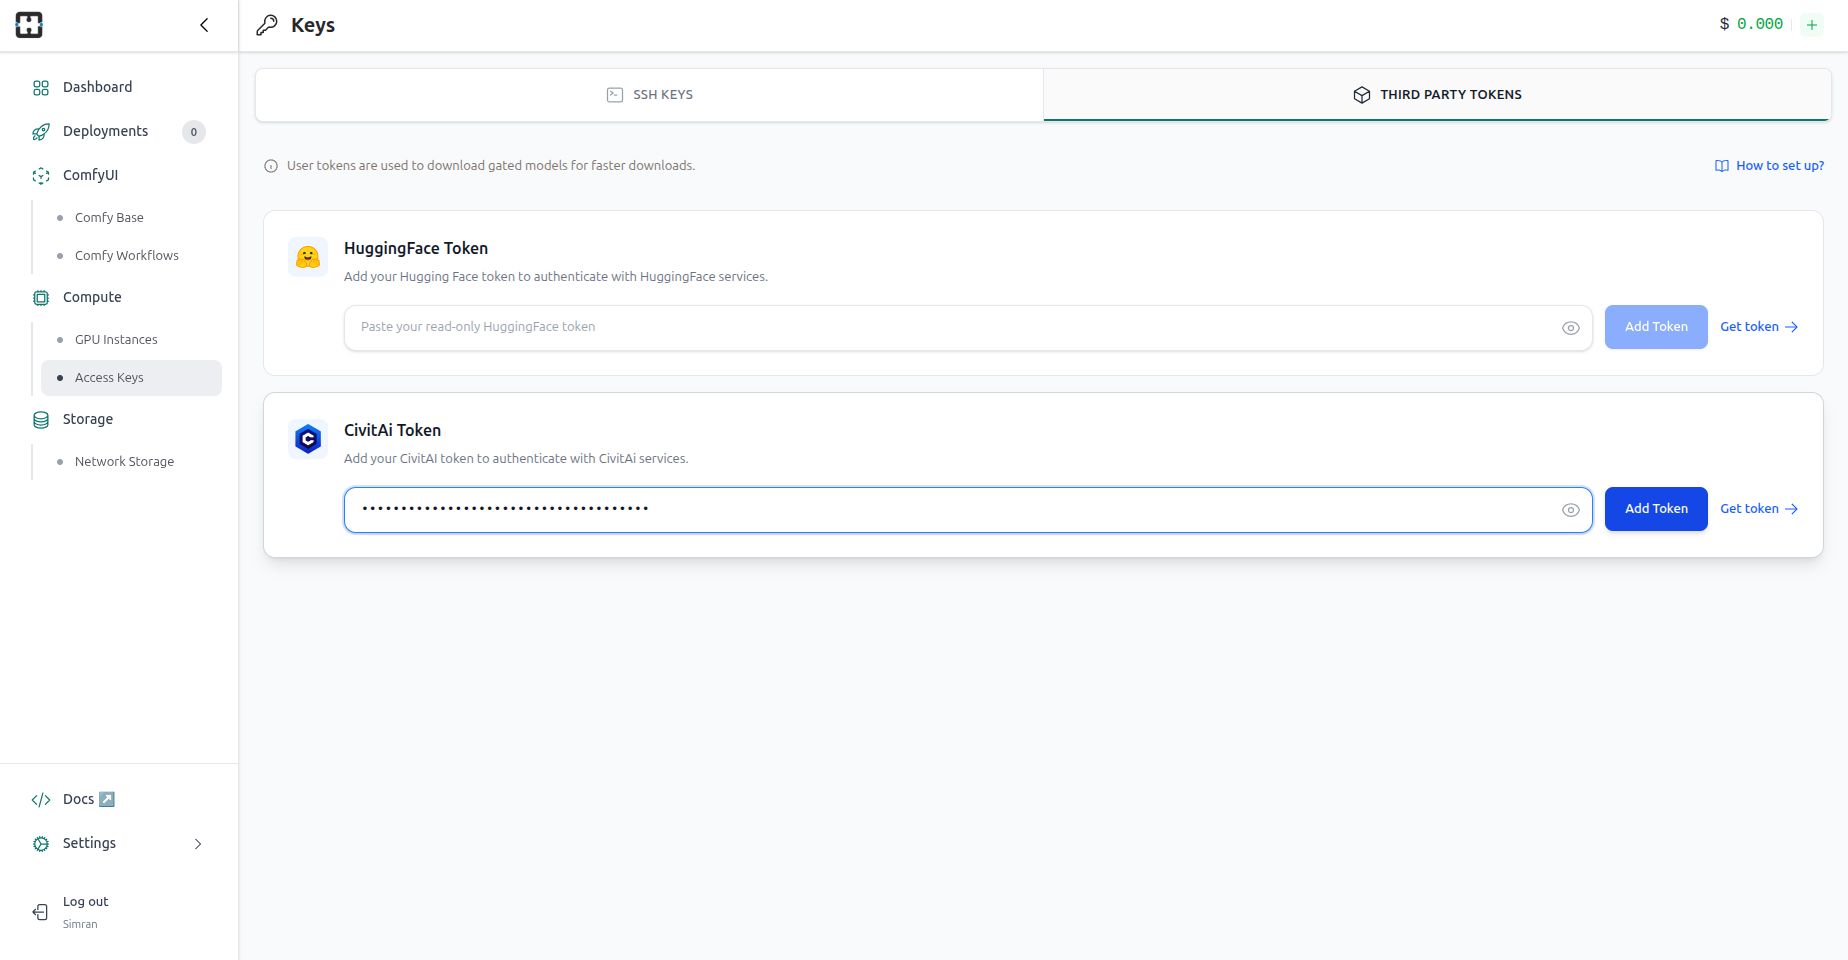
Task: Click the Storage database icon
Action: [x=41, y=420]
